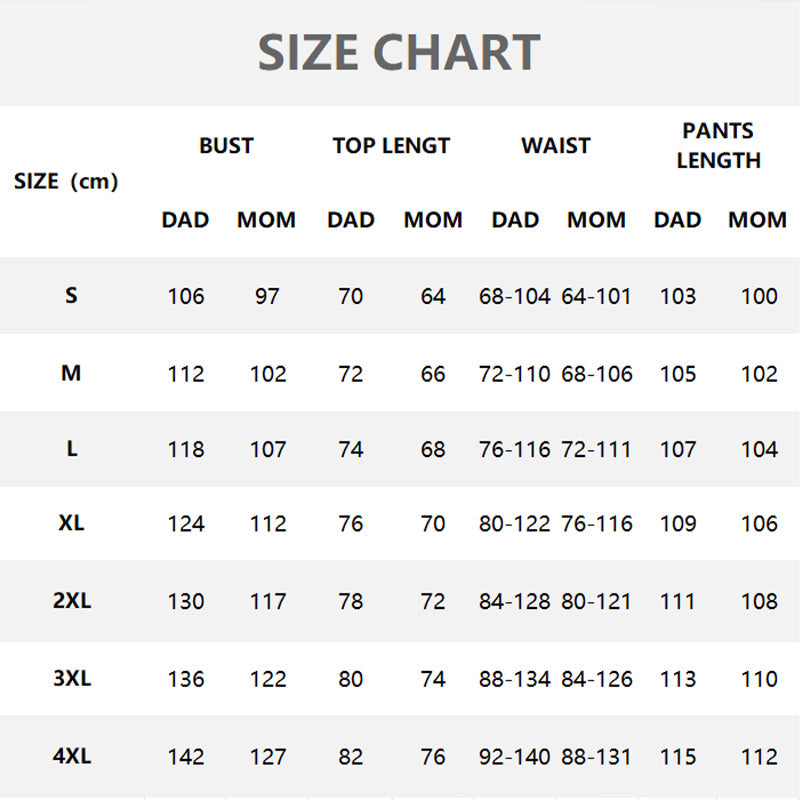Viewport: 800px width, 800px height.
Task: Click the SIZE (cm) header label
Action: click(66, 182)
